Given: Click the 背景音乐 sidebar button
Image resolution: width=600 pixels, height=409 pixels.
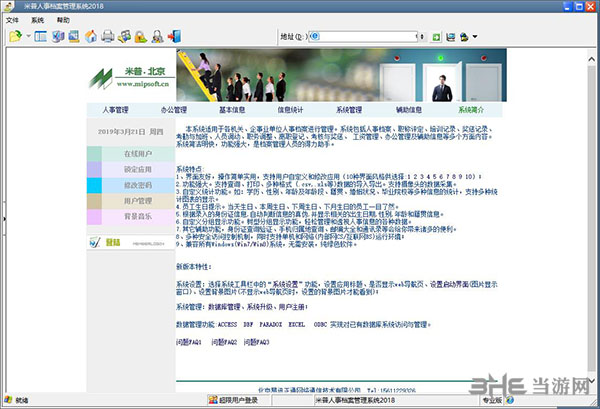Looking at the screenshot, I should (123, 216).
